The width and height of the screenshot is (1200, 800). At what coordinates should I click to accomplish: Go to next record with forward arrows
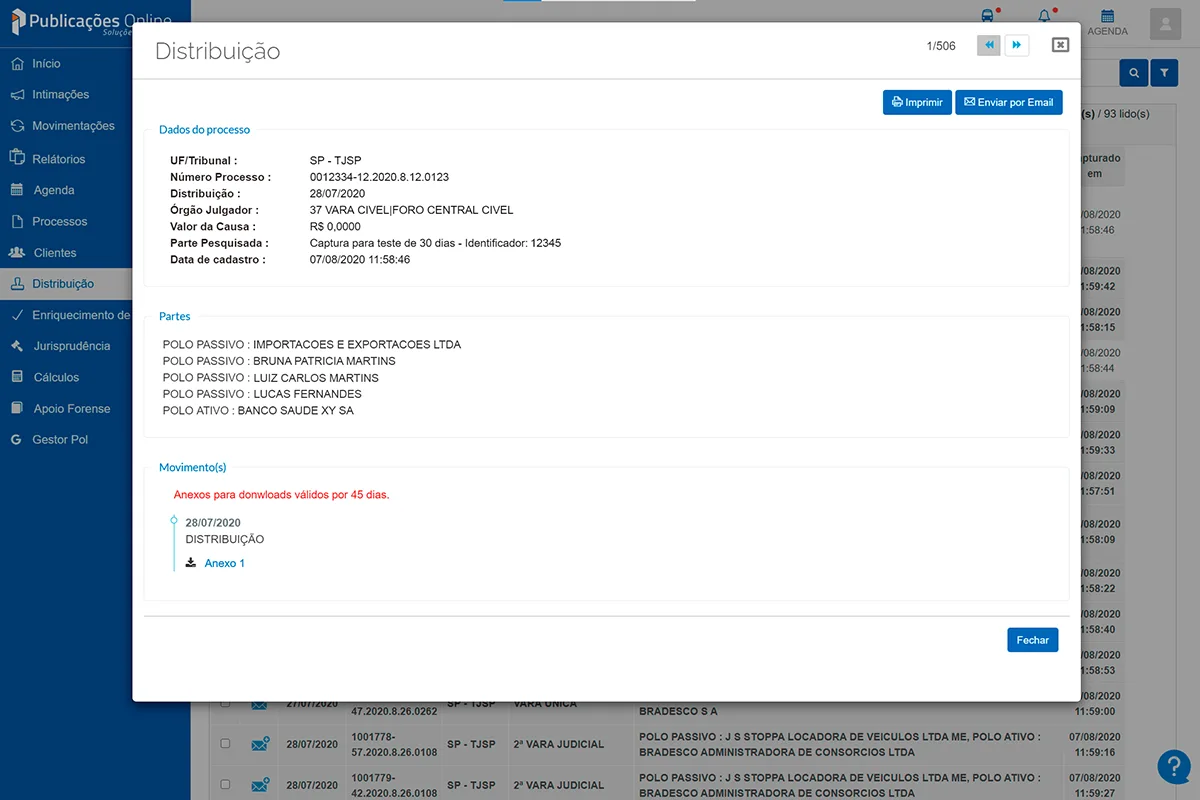pyautogui.click(x=1017, y=45)
